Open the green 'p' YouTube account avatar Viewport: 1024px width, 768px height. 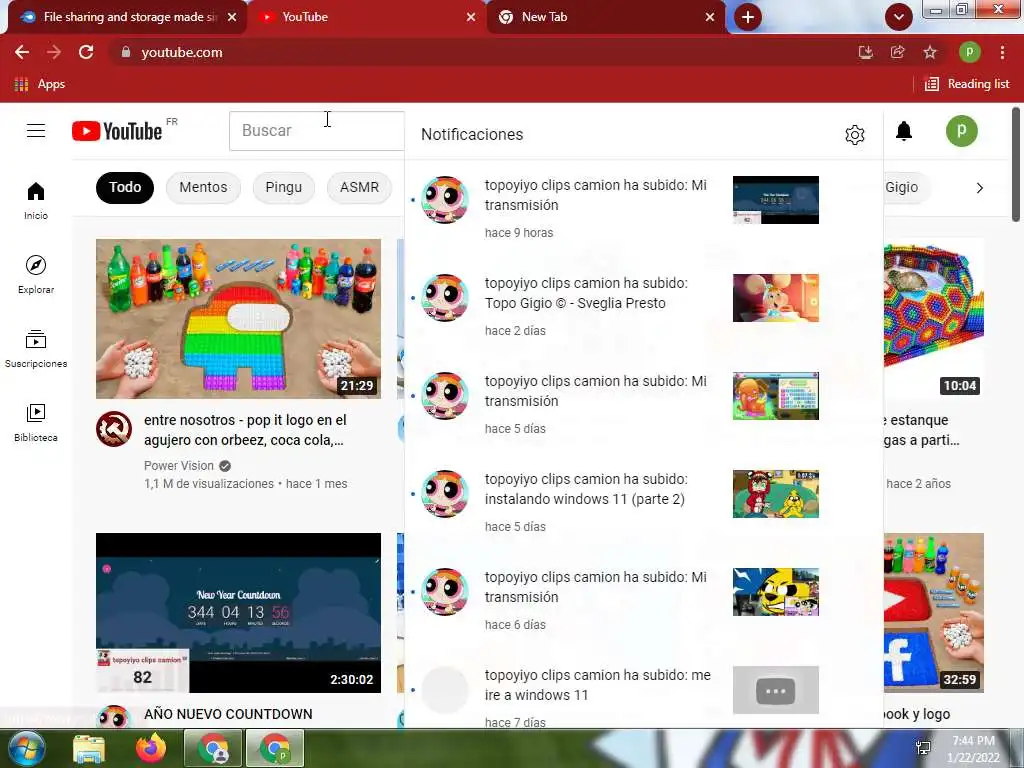[961, 131]
